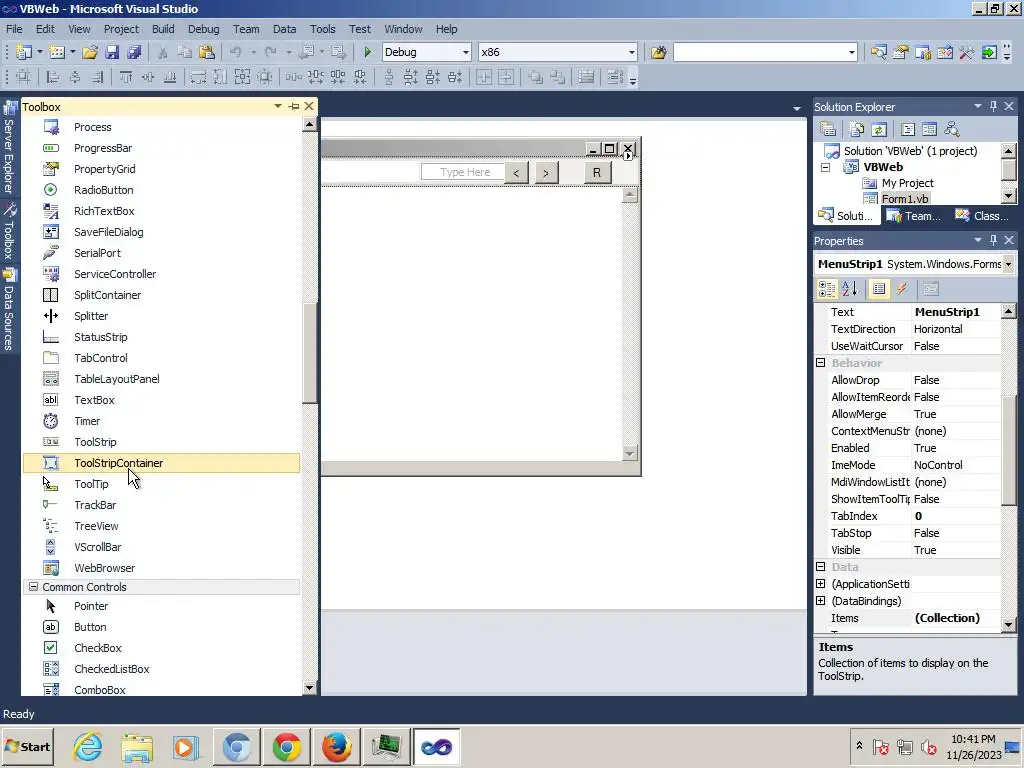
Task: Open the Project menu
Action: coord(121,29)
